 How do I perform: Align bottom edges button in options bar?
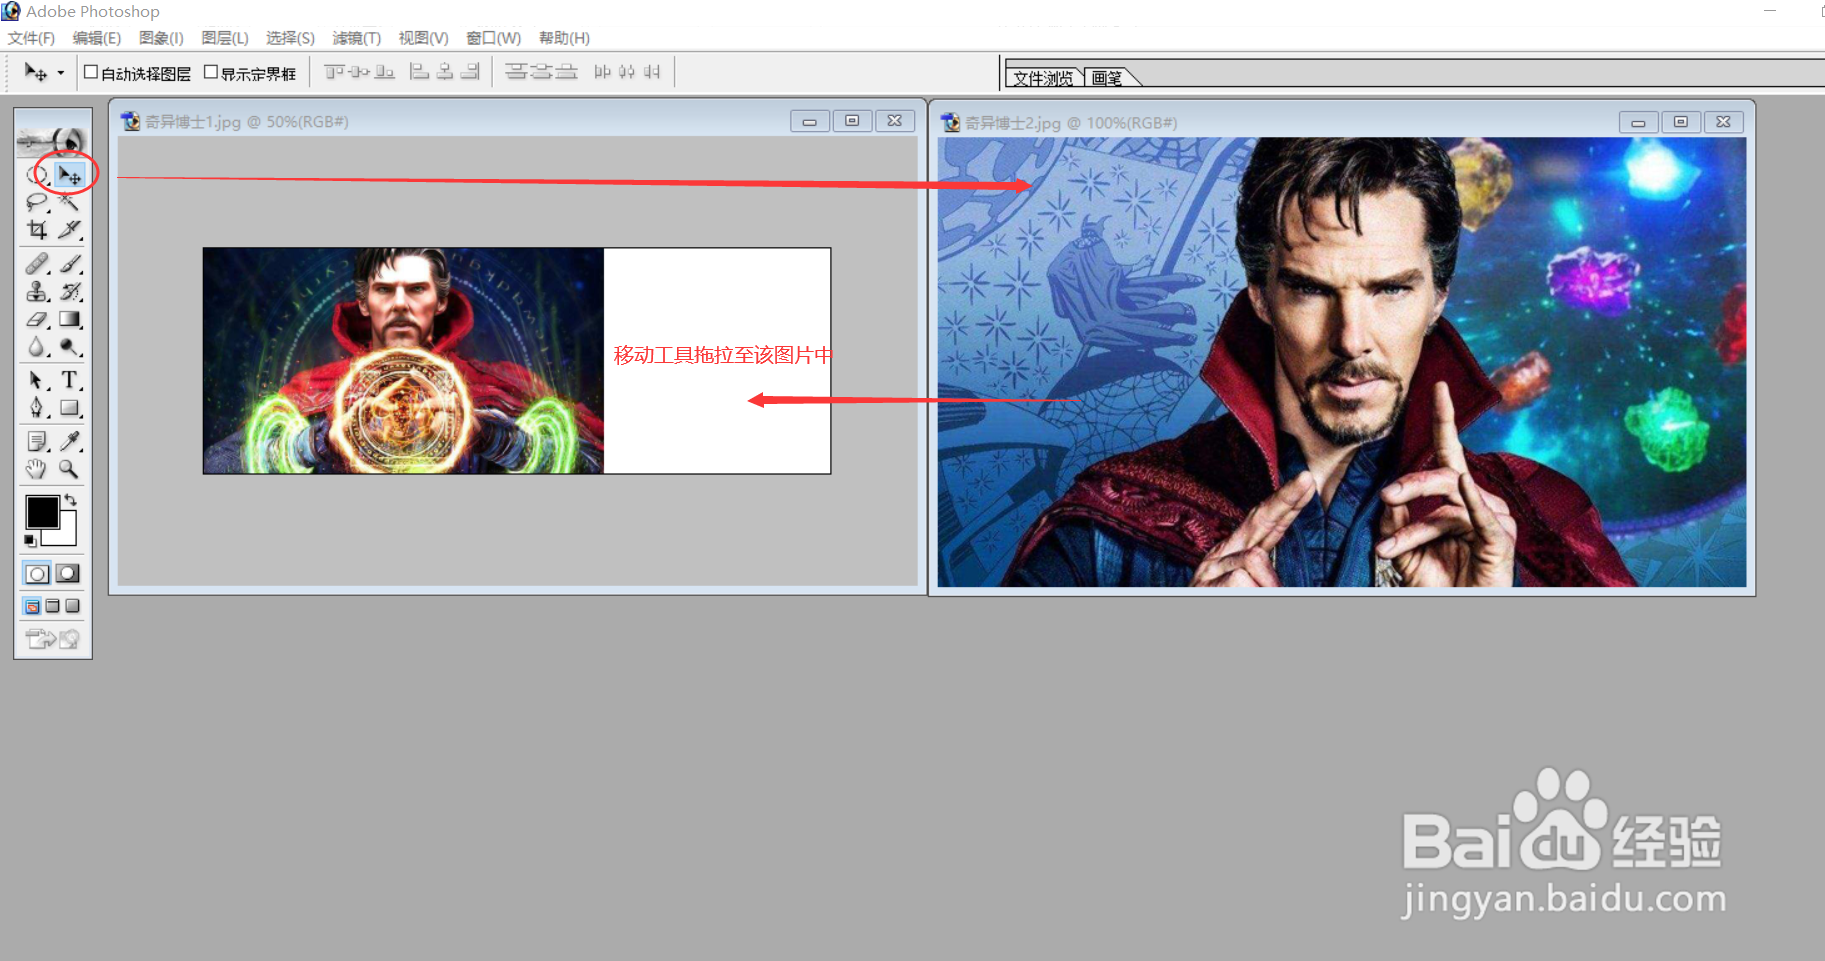(x=385, y=72)
